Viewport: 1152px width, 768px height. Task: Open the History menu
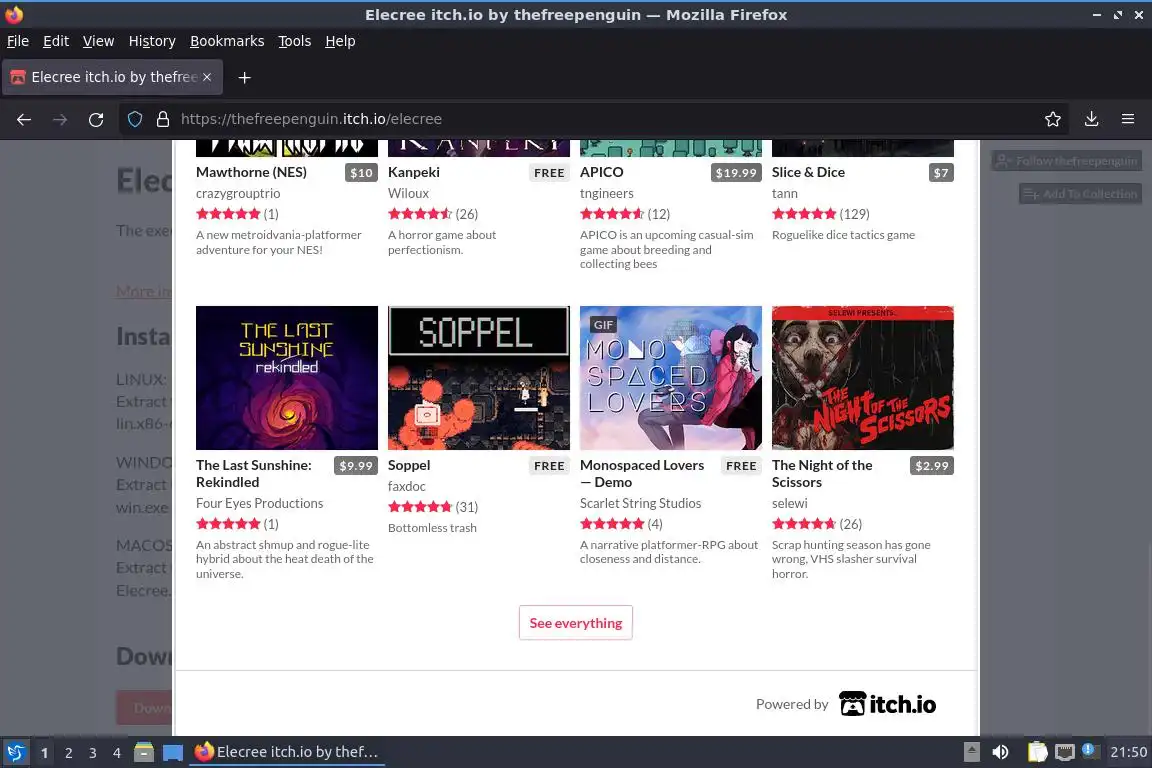(152, 41)
